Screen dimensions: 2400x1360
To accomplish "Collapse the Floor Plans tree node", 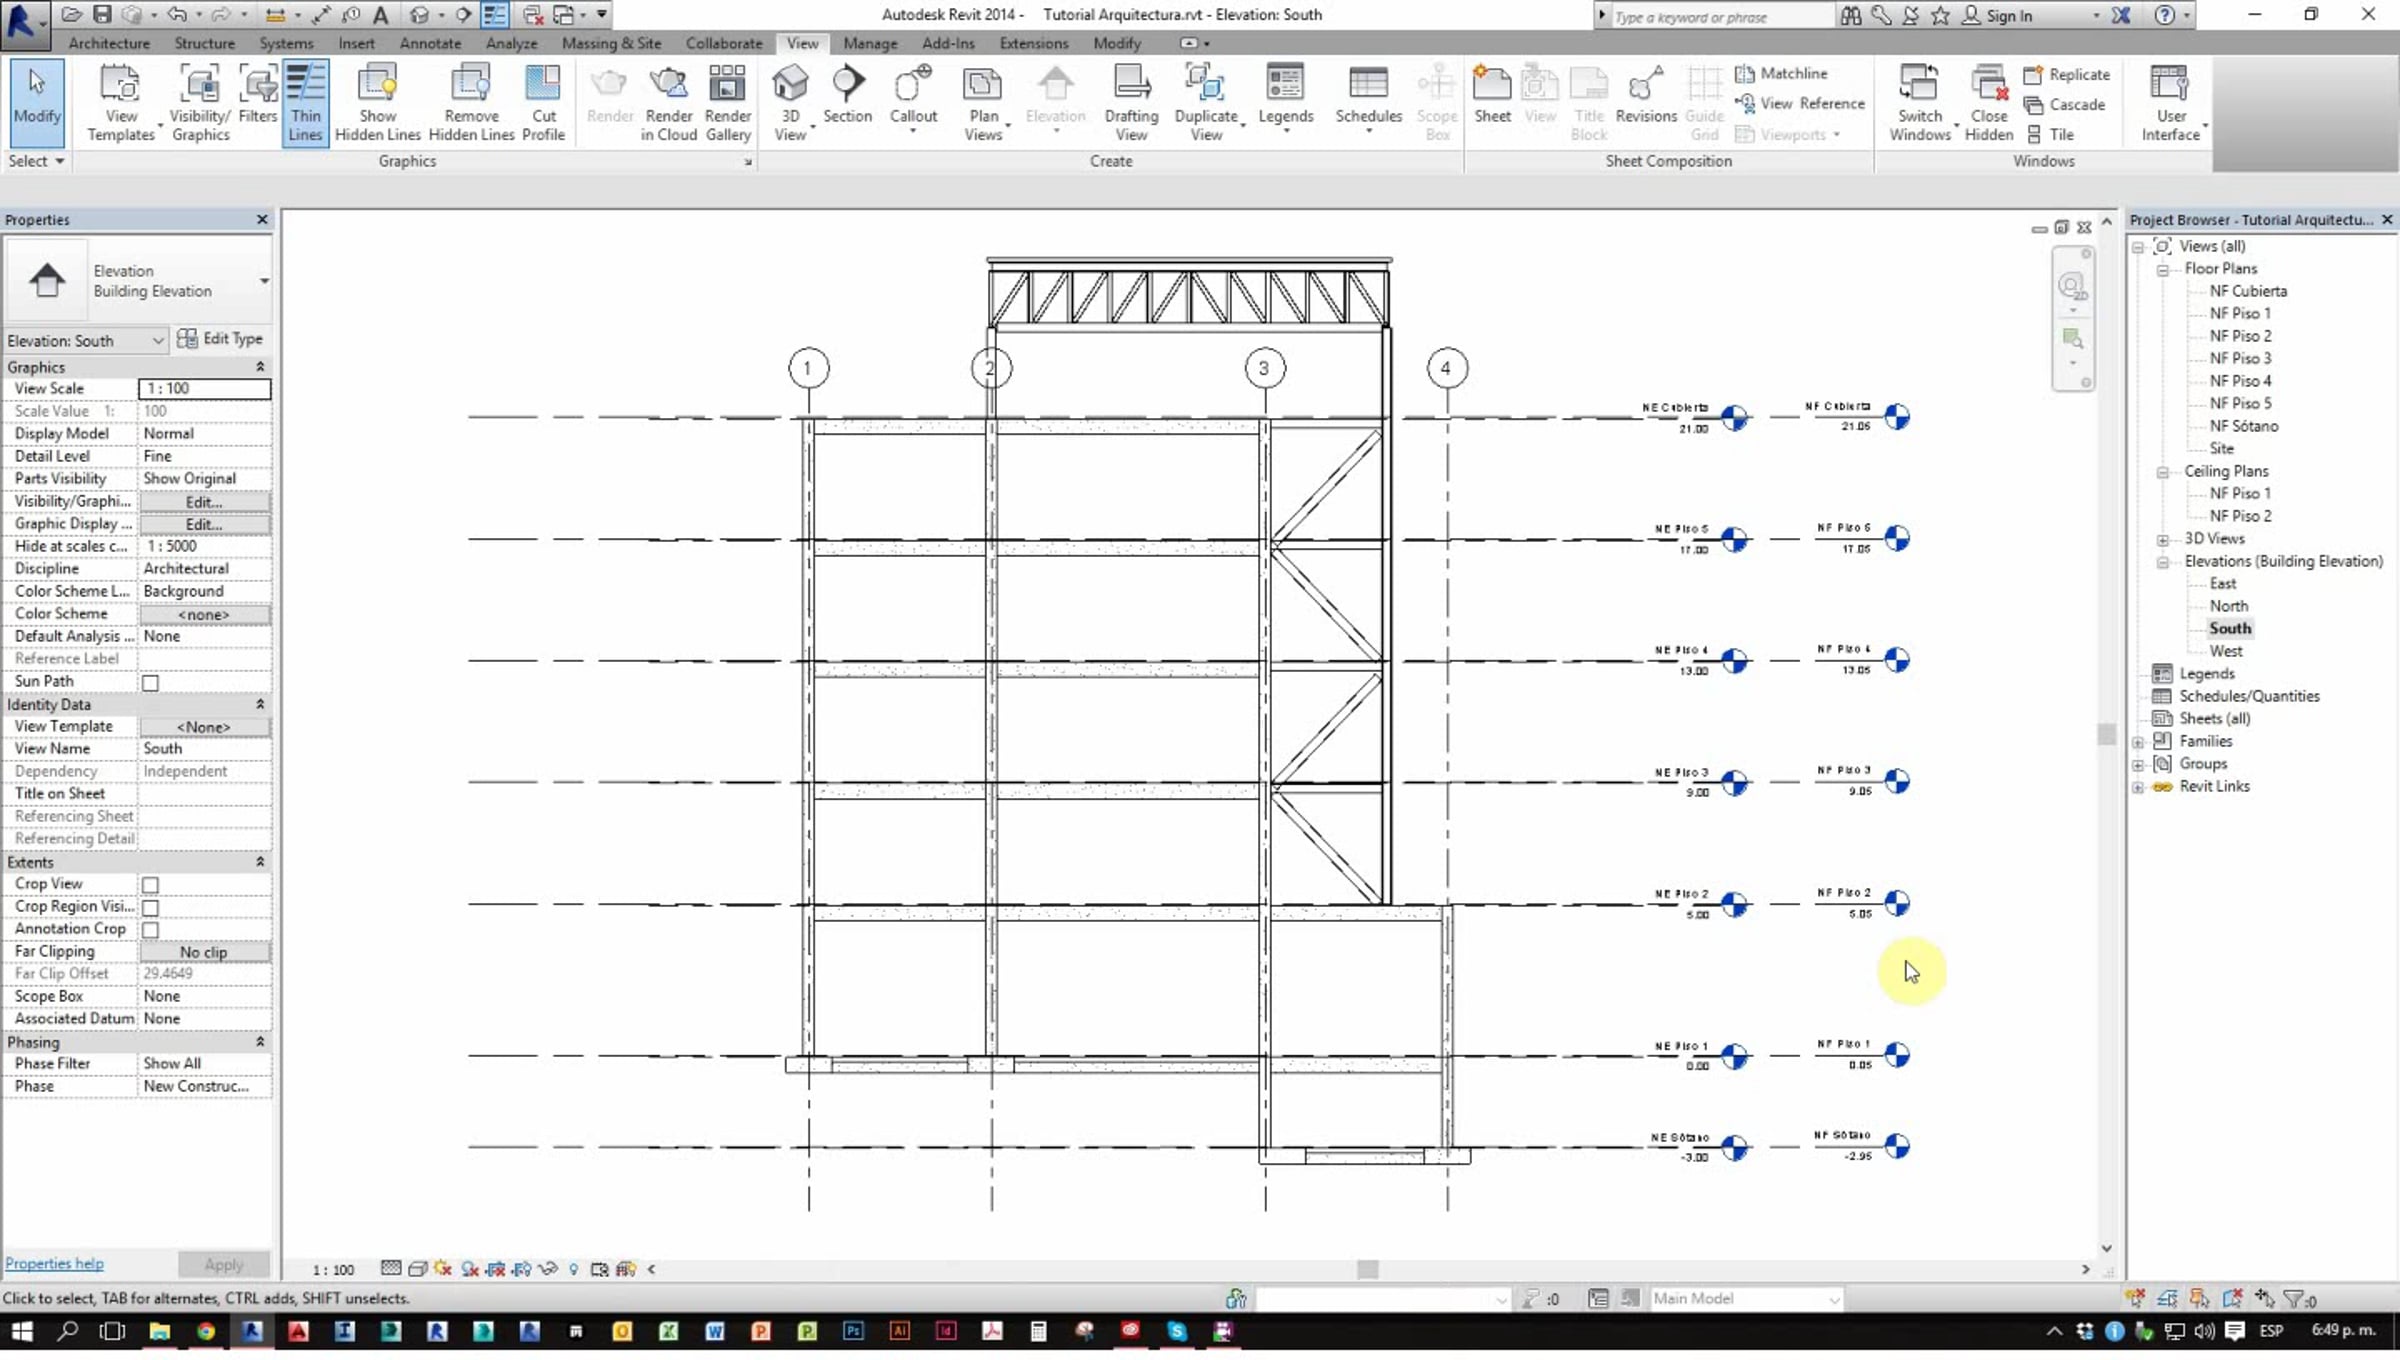I will pyautogui.click(x=2163, y=269).
